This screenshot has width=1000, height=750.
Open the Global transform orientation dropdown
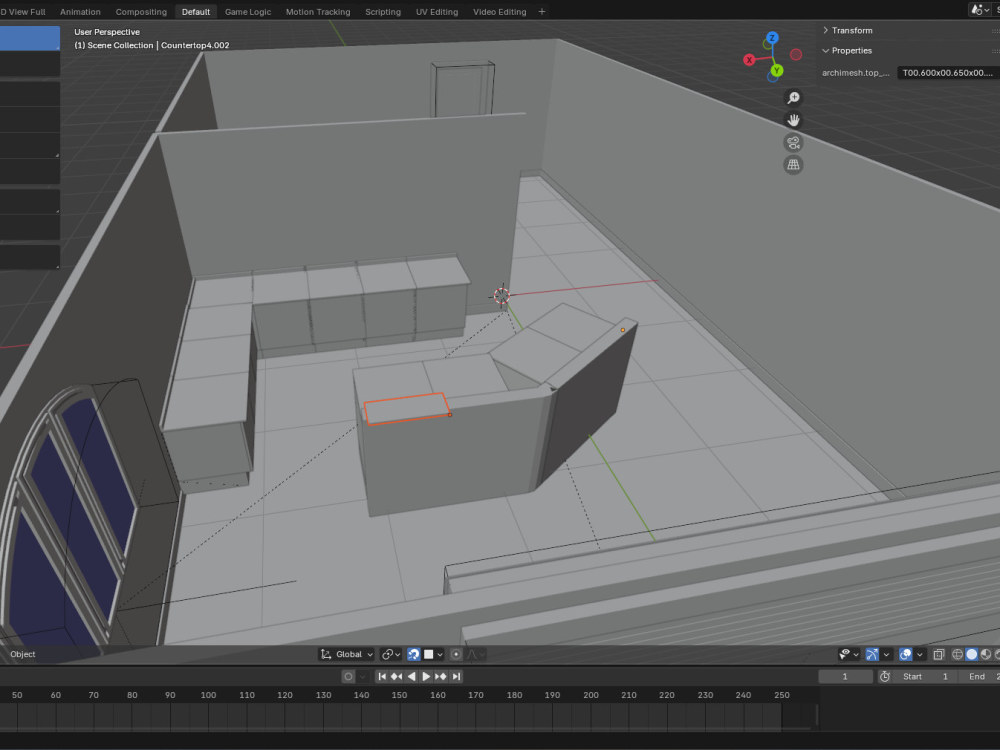[x=347, y=654]
